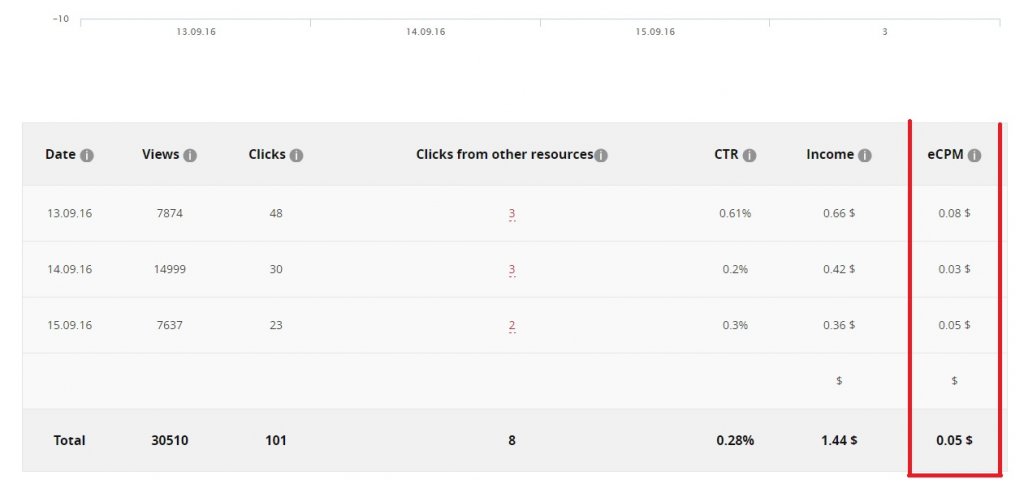Viewport: 1024px width, 501px height.
Task: Click the 0.66 $ income value
Action: [x=838, y=214]
